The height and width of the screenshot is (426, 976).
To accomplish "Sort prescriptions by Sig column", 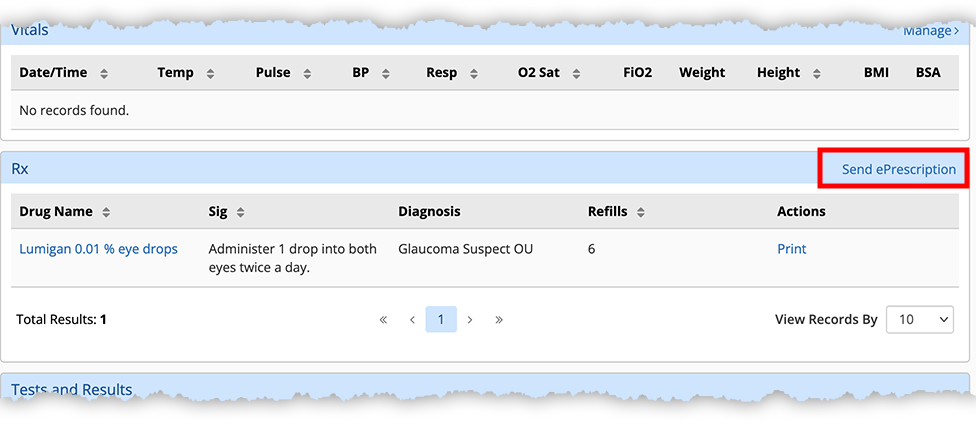I will point(241,212).
